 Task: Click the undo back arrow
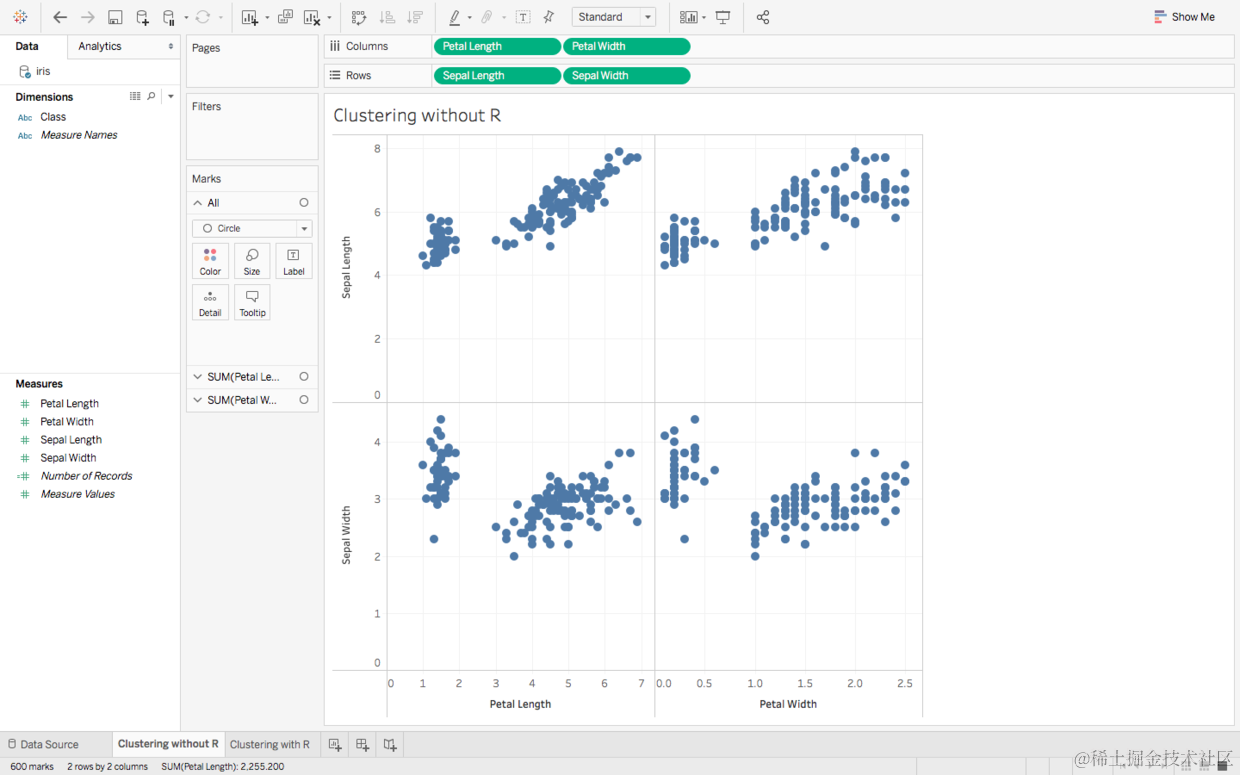(x=60, y=17)
